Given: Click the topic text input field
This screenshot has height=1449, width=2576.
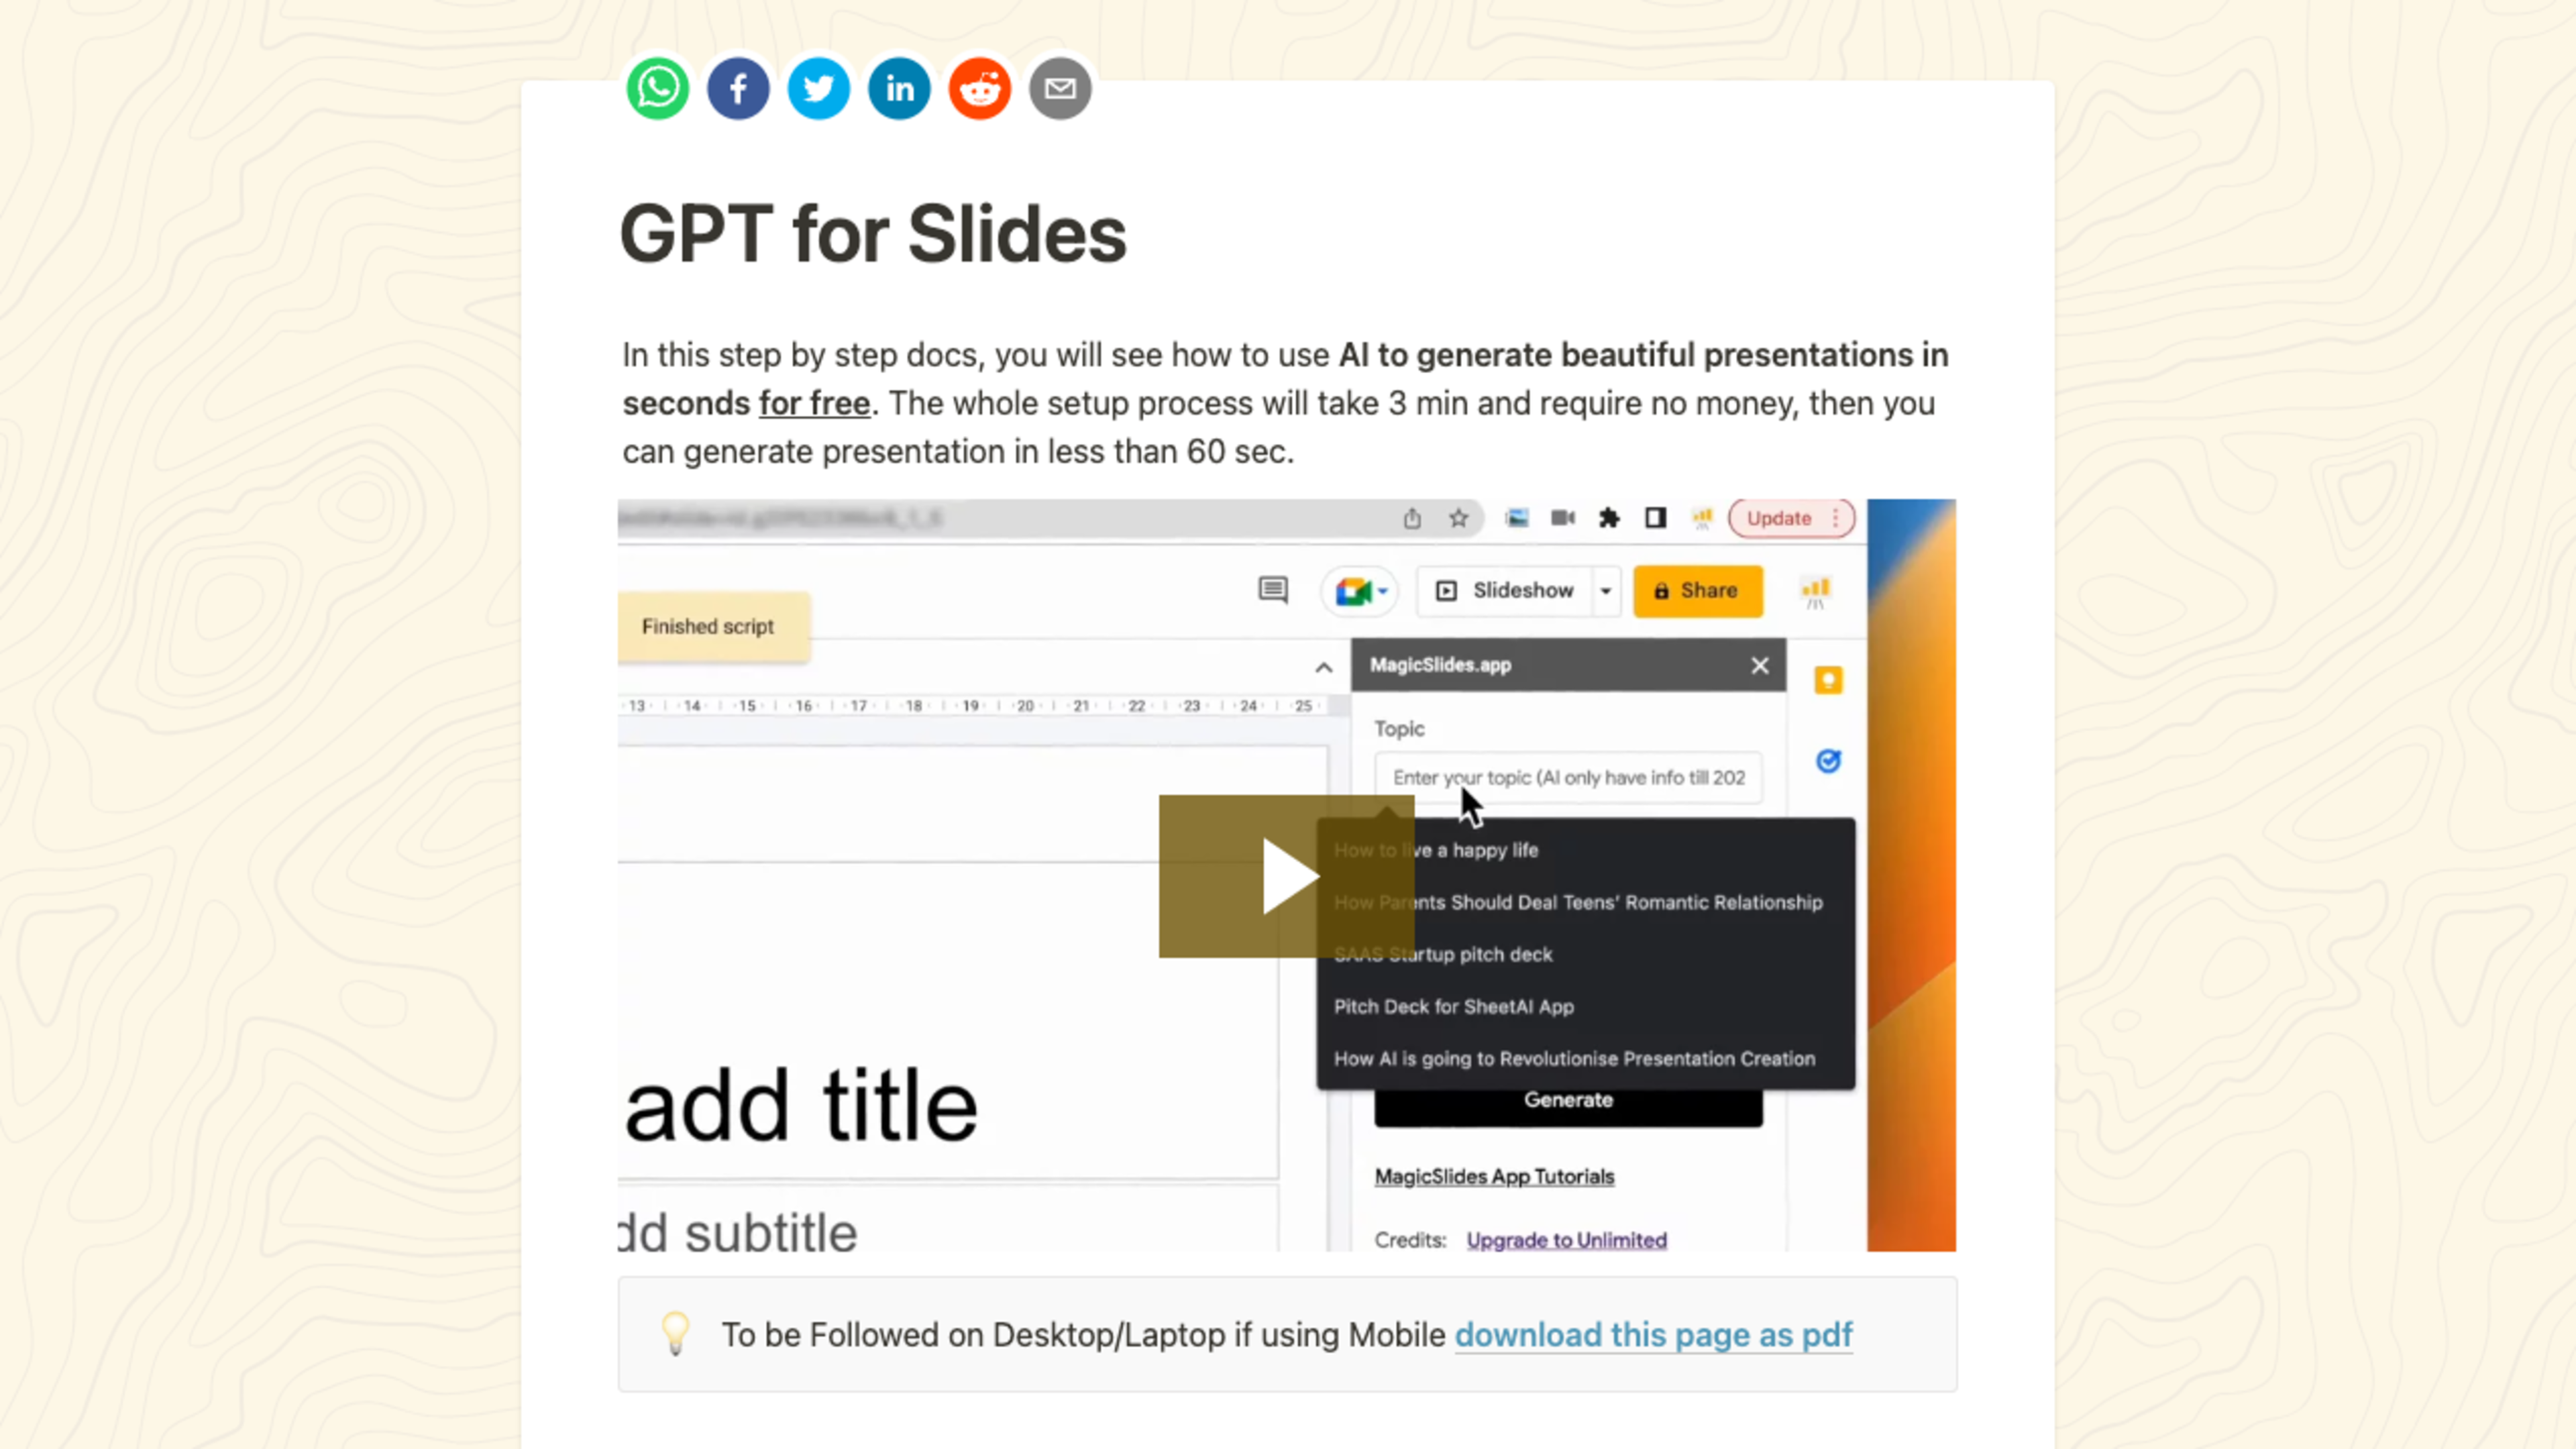Looking at the screenshot, I should [x=1568, y=777].
